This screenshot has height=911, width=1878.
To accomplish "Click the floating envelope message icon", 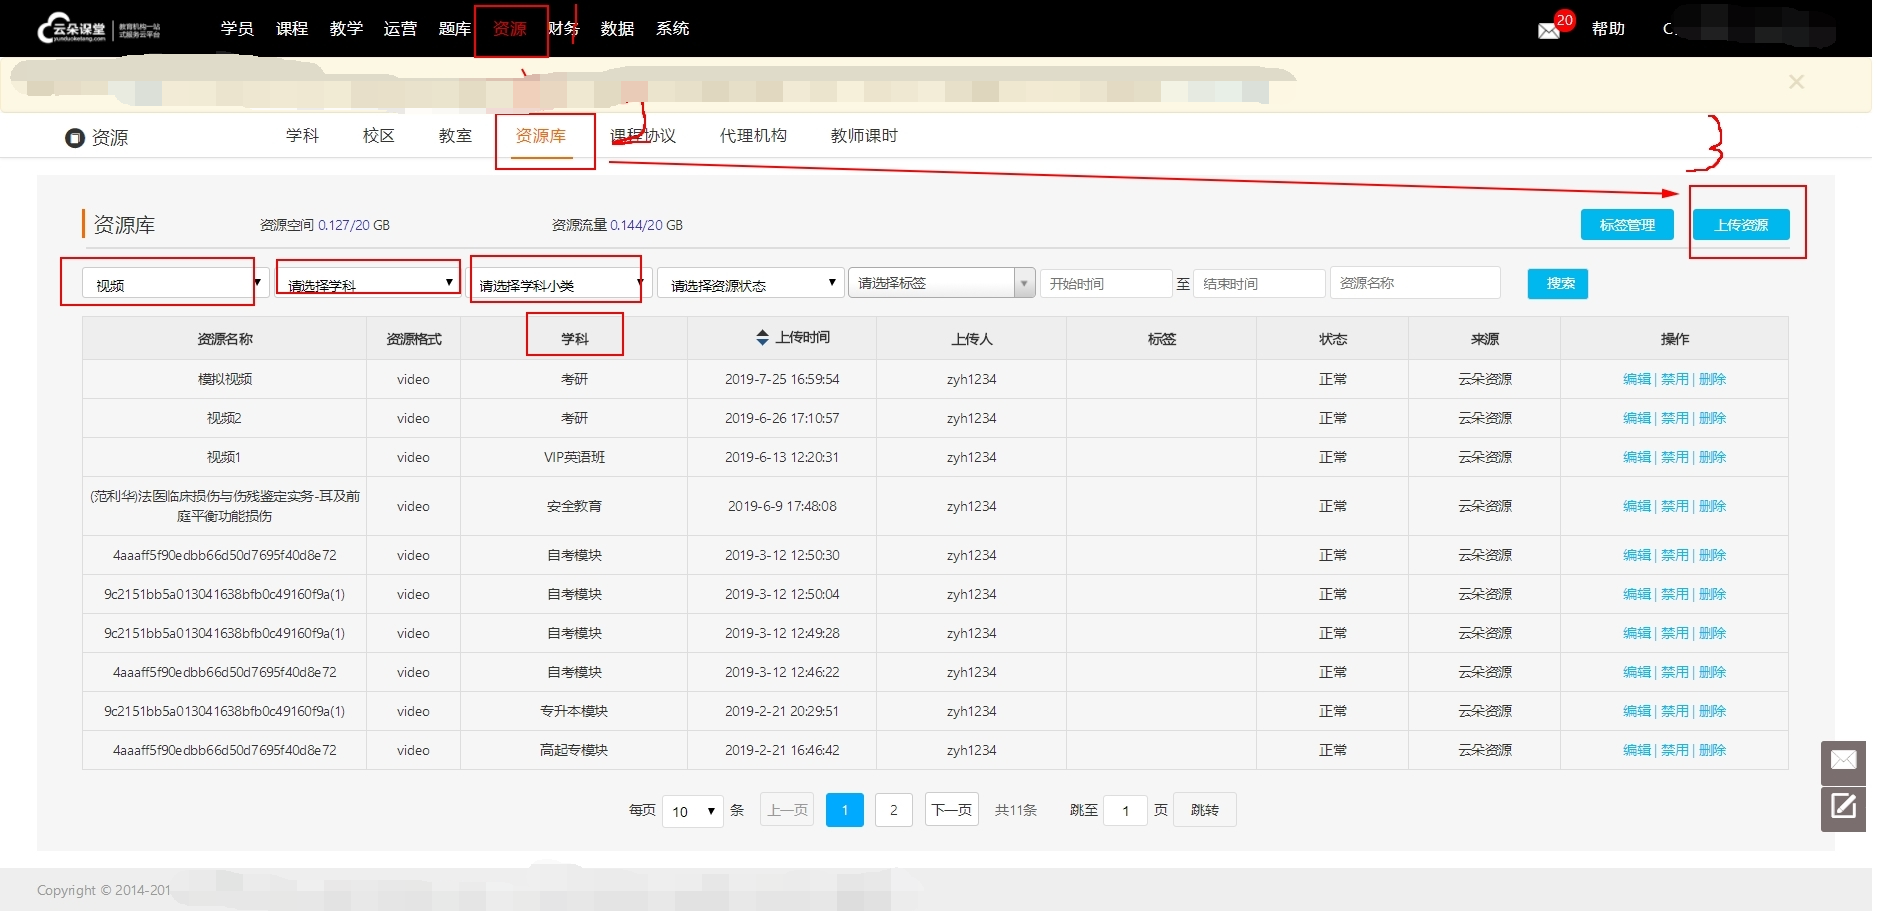I will 1843,762.
